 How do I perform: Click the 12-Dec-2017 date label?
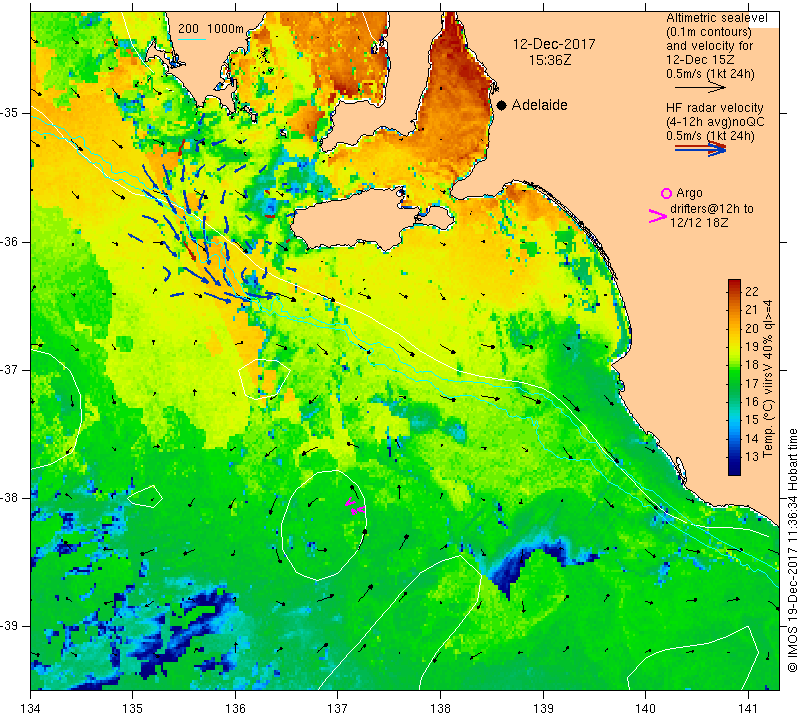[554, 44]
